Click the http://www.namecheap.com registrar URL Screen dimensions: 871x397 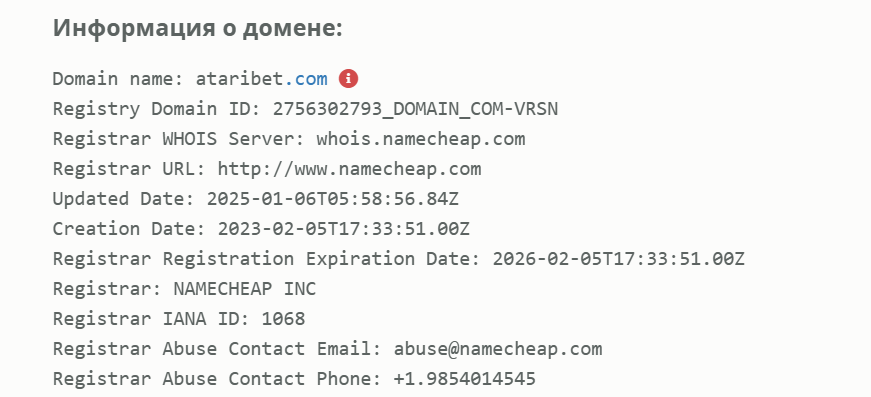pos(349,169)
